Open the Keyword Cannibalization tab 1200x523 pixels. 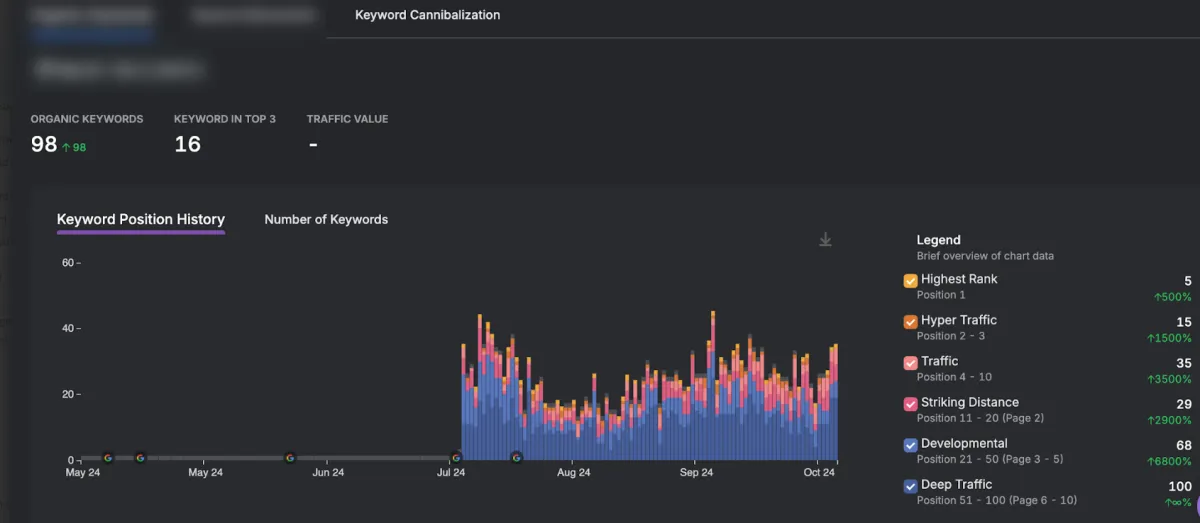(x=427, y=15)
